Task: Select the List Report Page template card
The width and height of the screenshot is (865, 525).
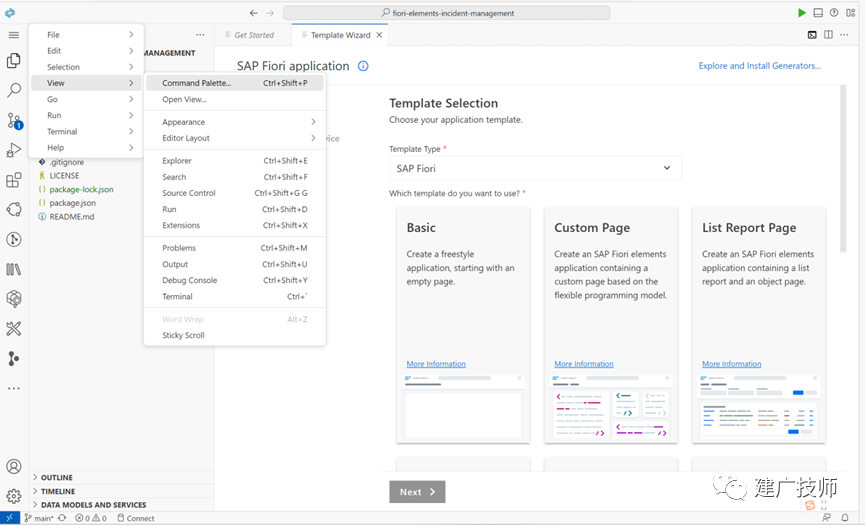Action: (759, 325)
